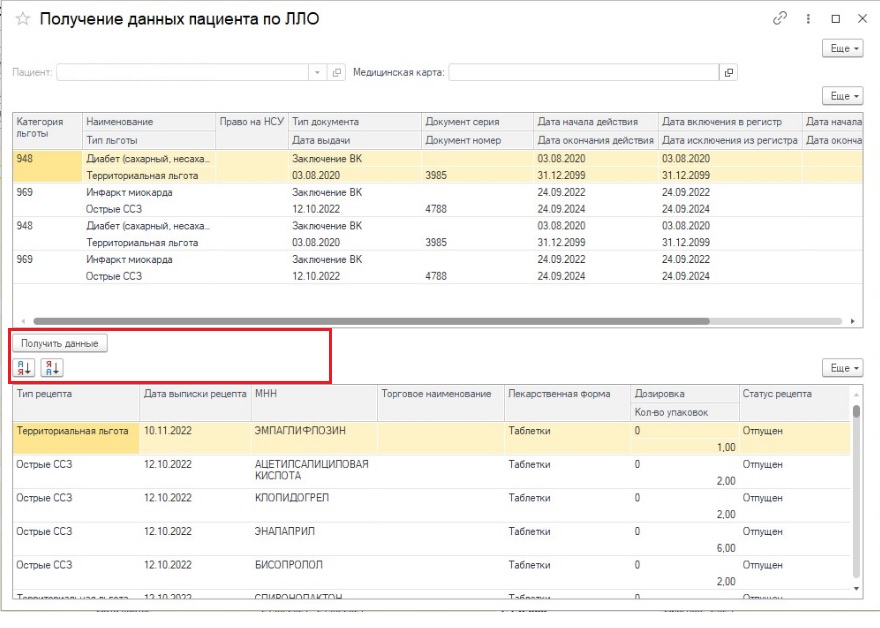This screenshot has width=880, height=628.
Task: Open the Еще menu above the benefits table
Action: (x=842, y=96)
